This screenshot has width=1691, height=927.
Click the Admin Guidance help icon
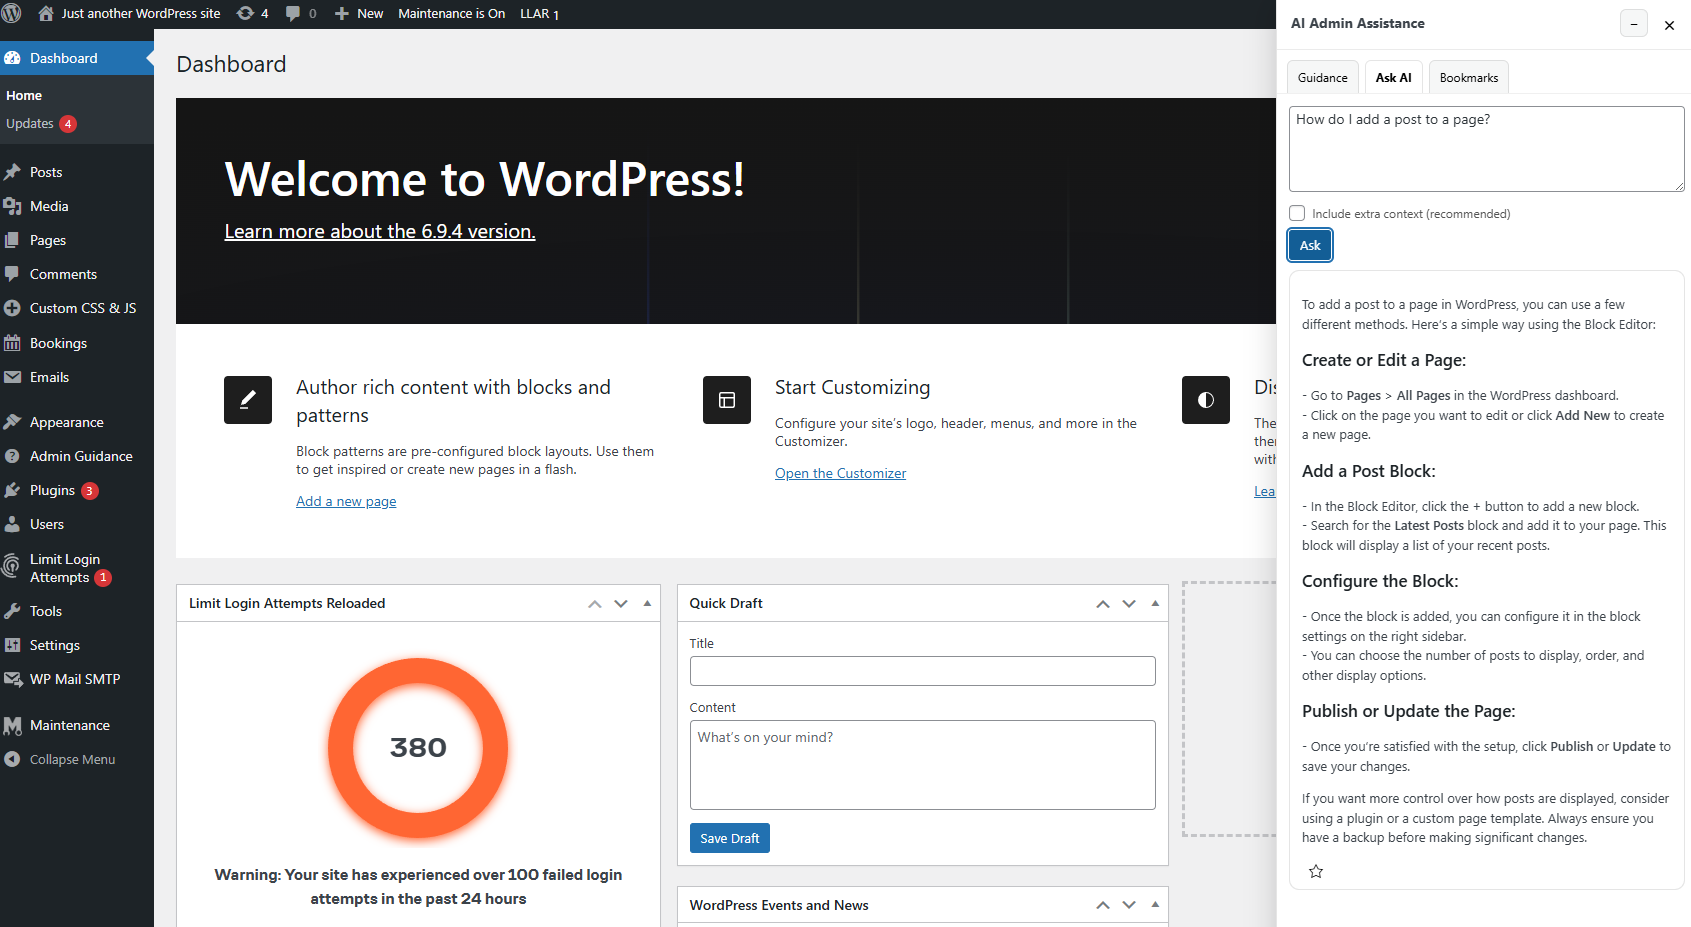13,456
